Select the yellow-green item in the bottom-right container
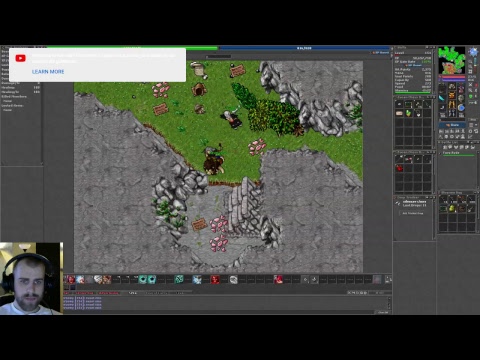This screenshot has width=480, height=360. pyautogui.click(x=452, y=209)
